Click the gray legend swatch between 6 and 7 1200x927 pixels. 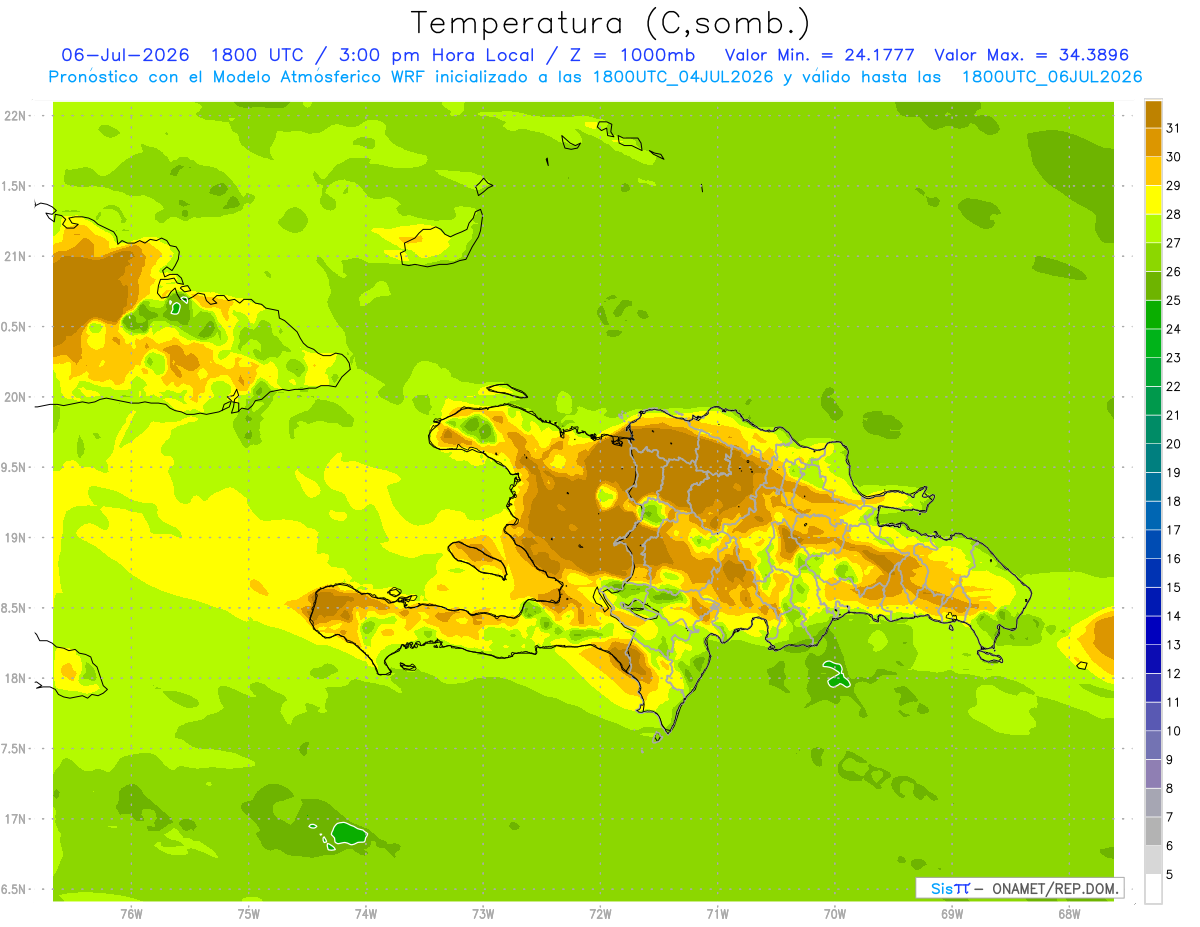[x=1153, y=831]
